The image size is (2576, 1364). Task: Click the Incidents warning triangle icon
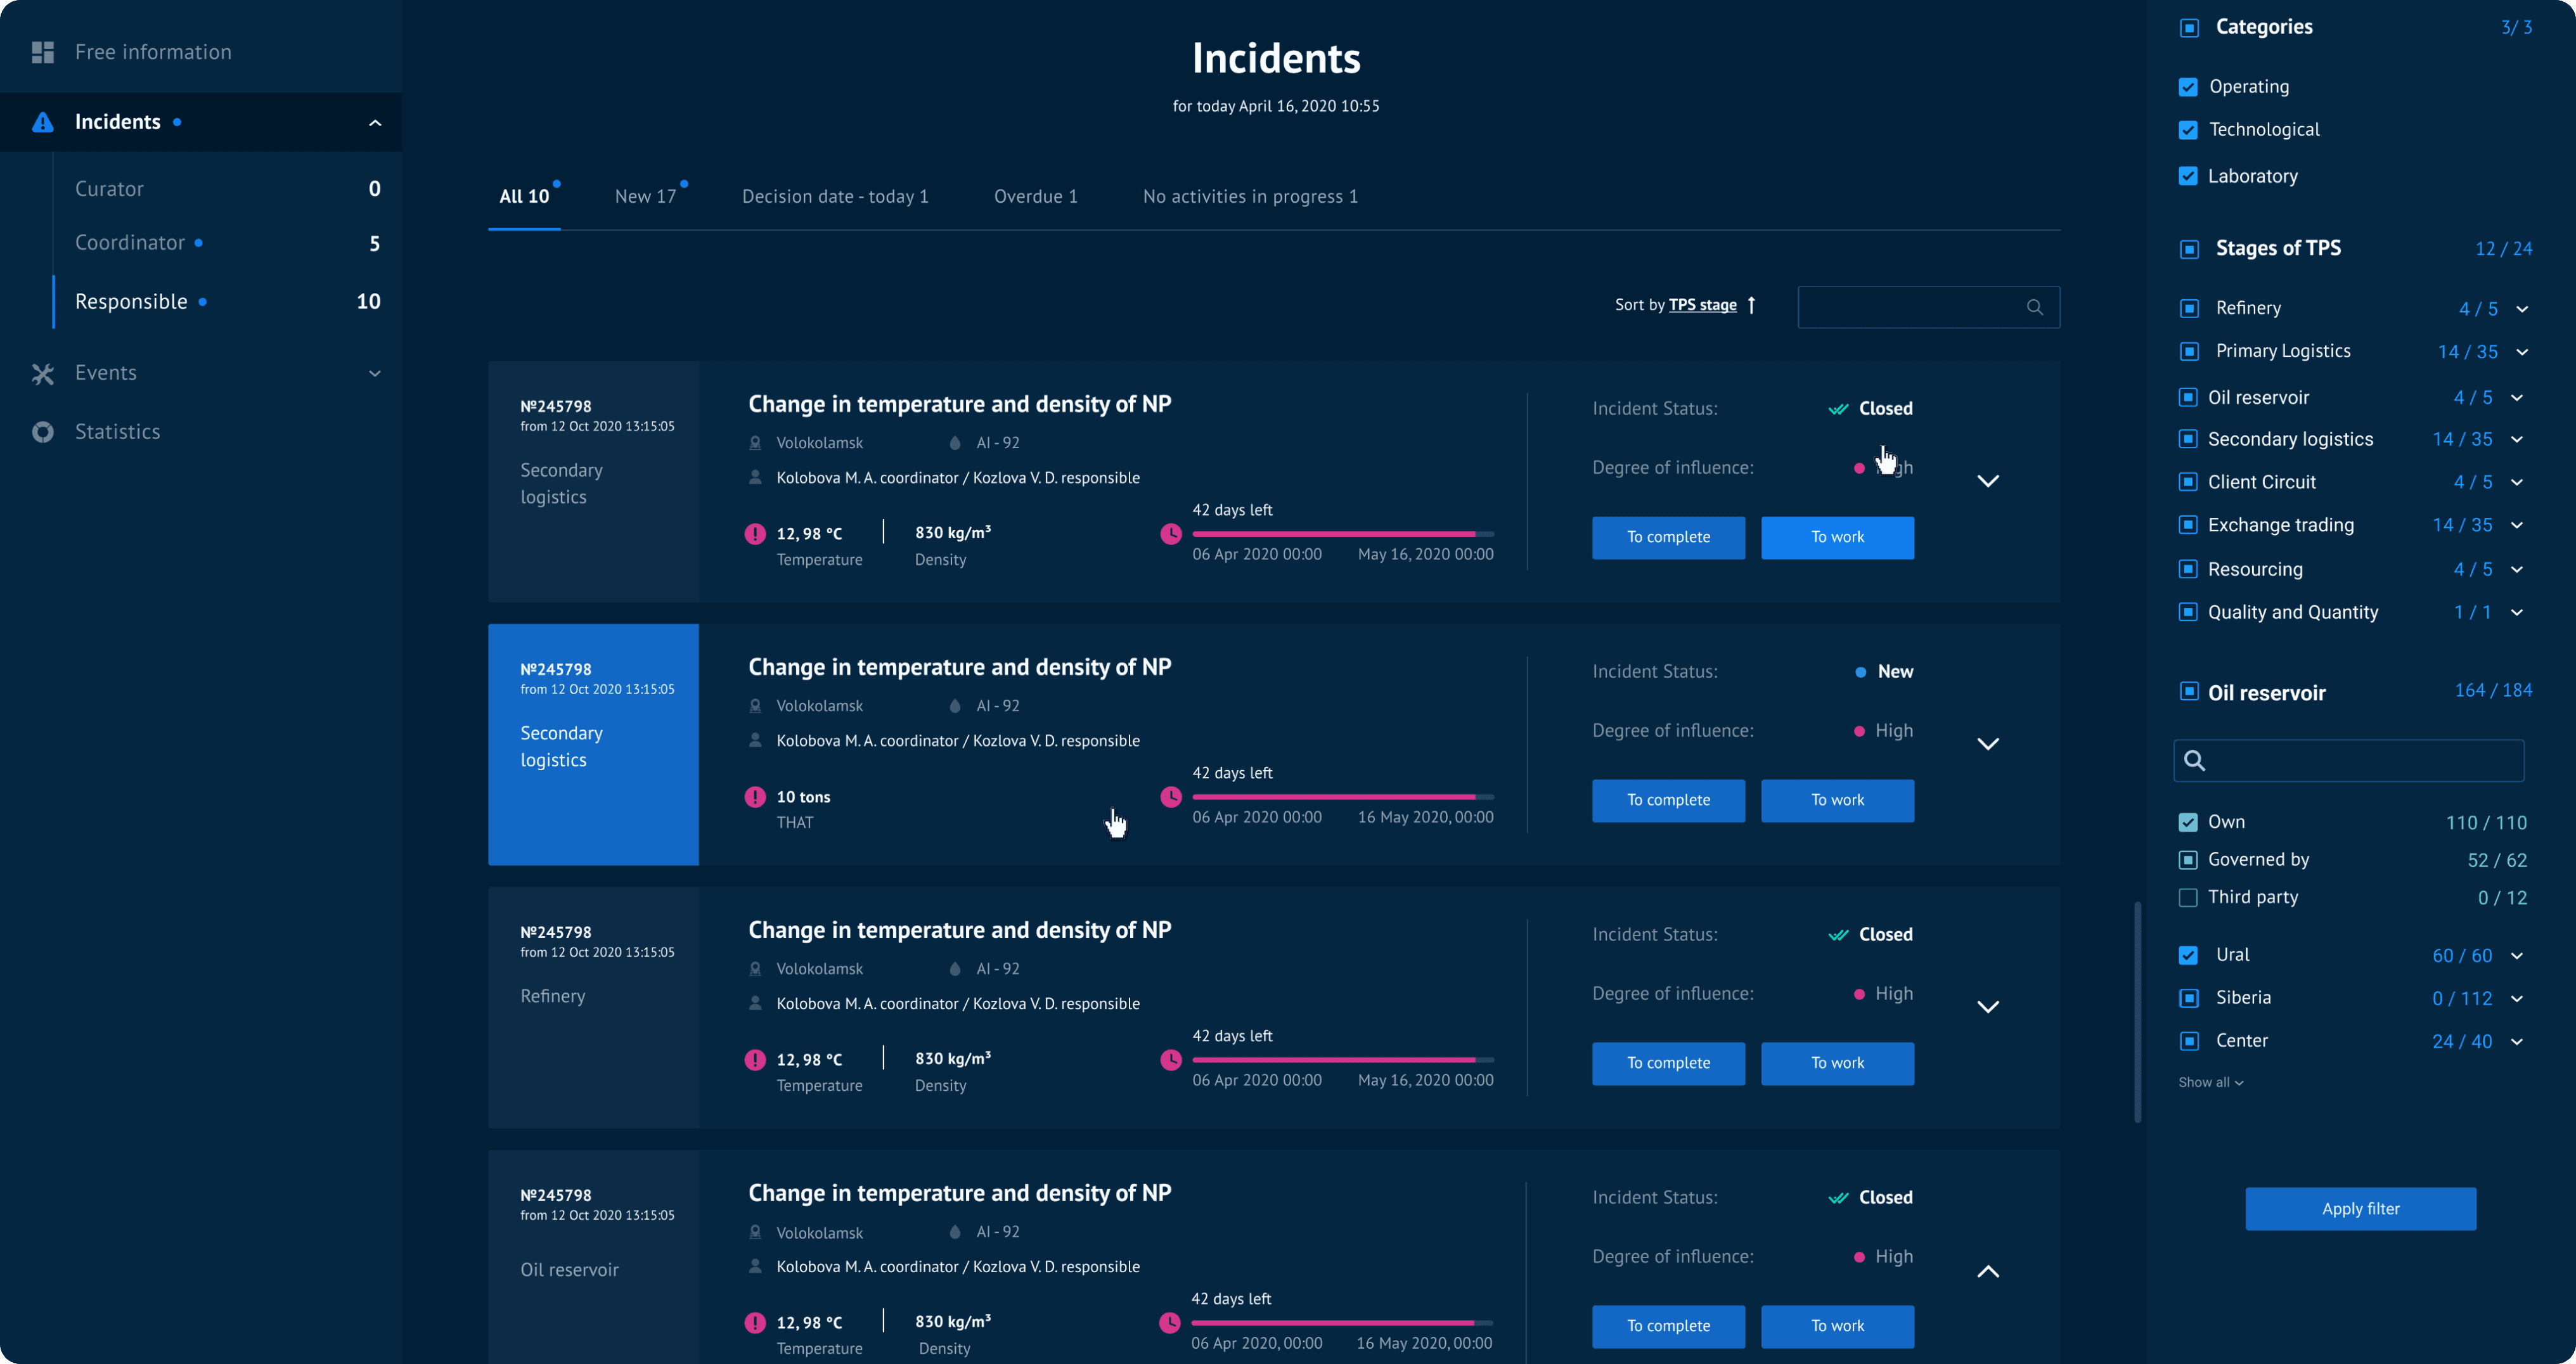tap(42, 122)
